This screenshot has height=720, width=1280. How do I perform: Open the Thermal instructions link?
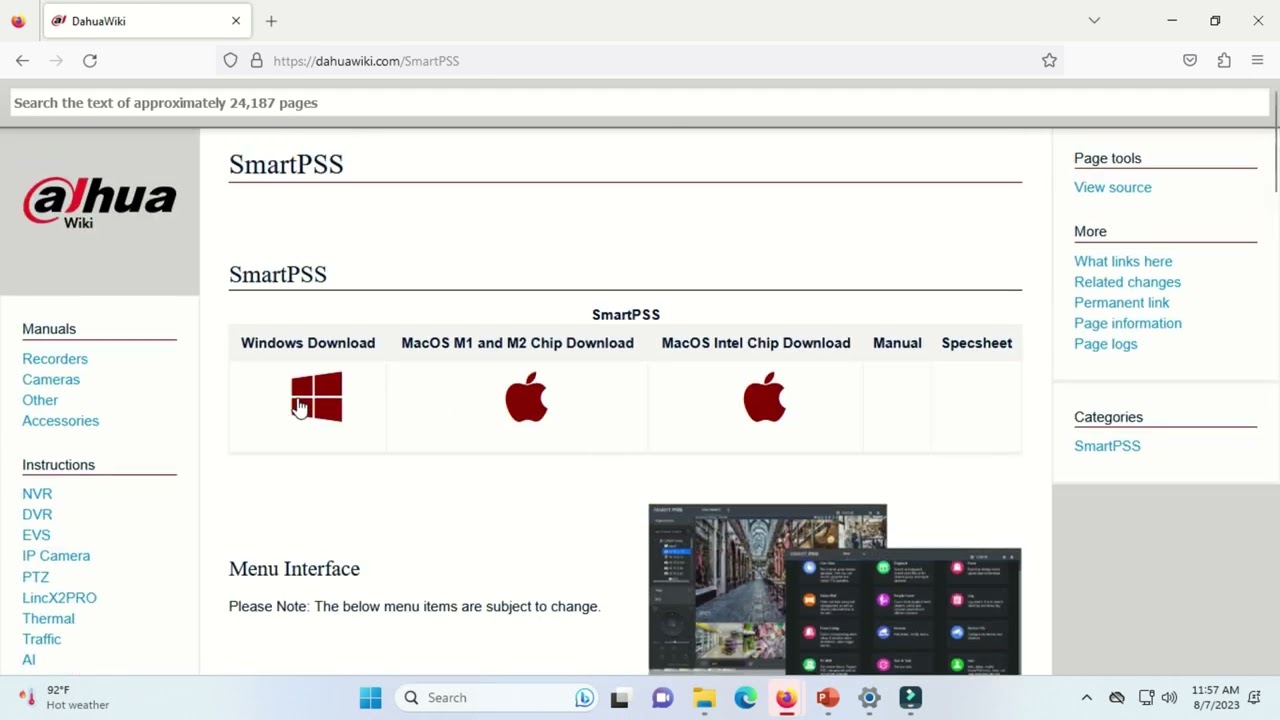click(48, 619)
